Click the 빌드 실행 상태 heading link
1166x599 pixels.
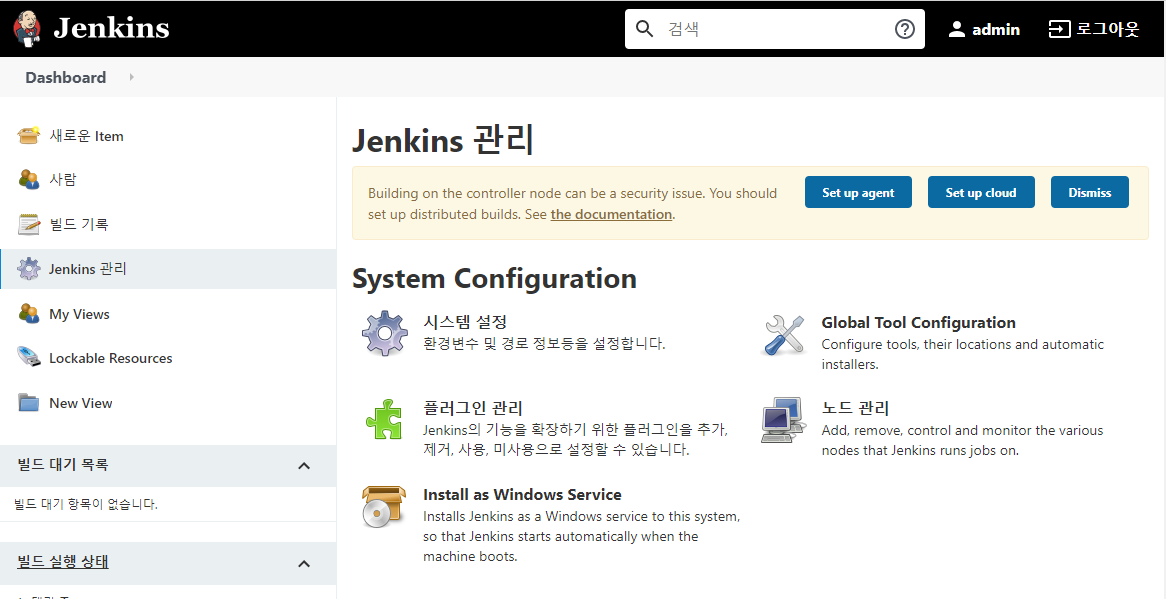click(62, 561)
